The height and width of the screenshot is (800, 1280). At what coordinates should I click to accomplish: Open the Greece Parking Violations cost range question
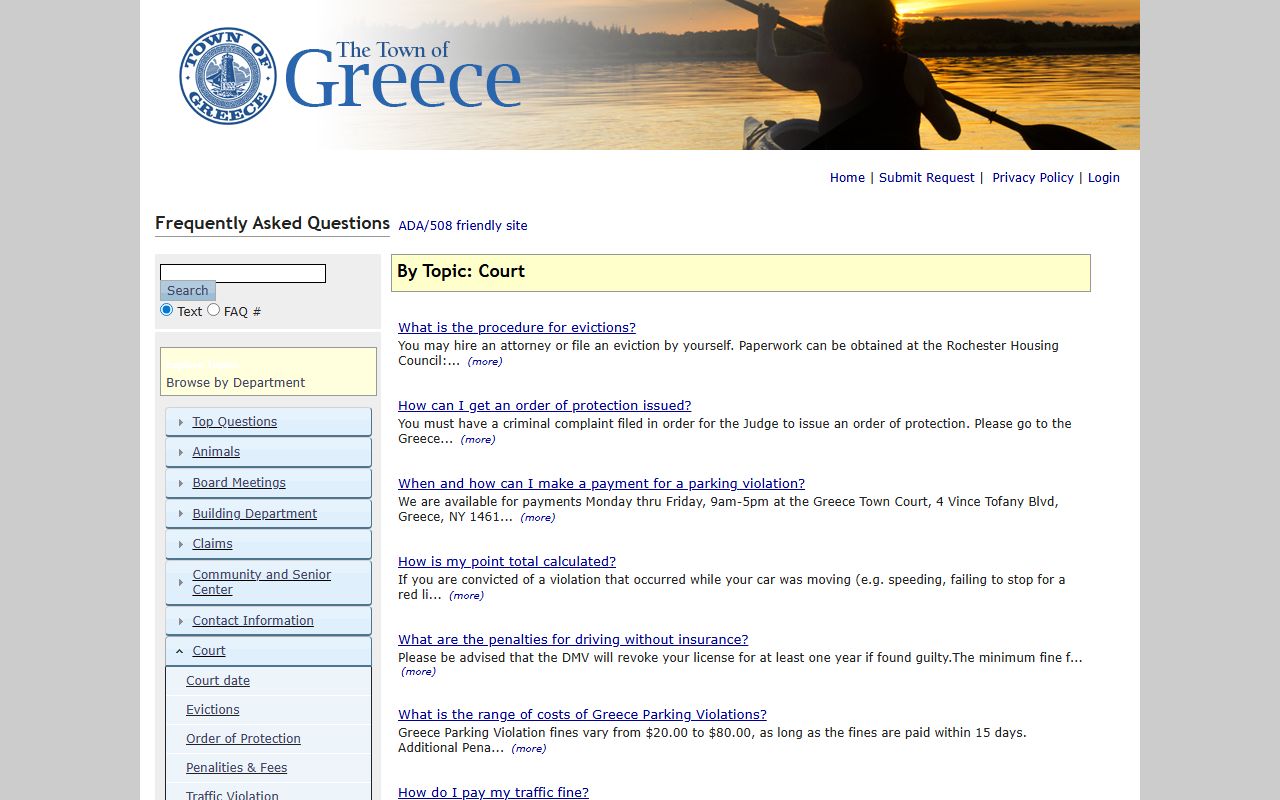pyautogui.click(x=582, y=715)
